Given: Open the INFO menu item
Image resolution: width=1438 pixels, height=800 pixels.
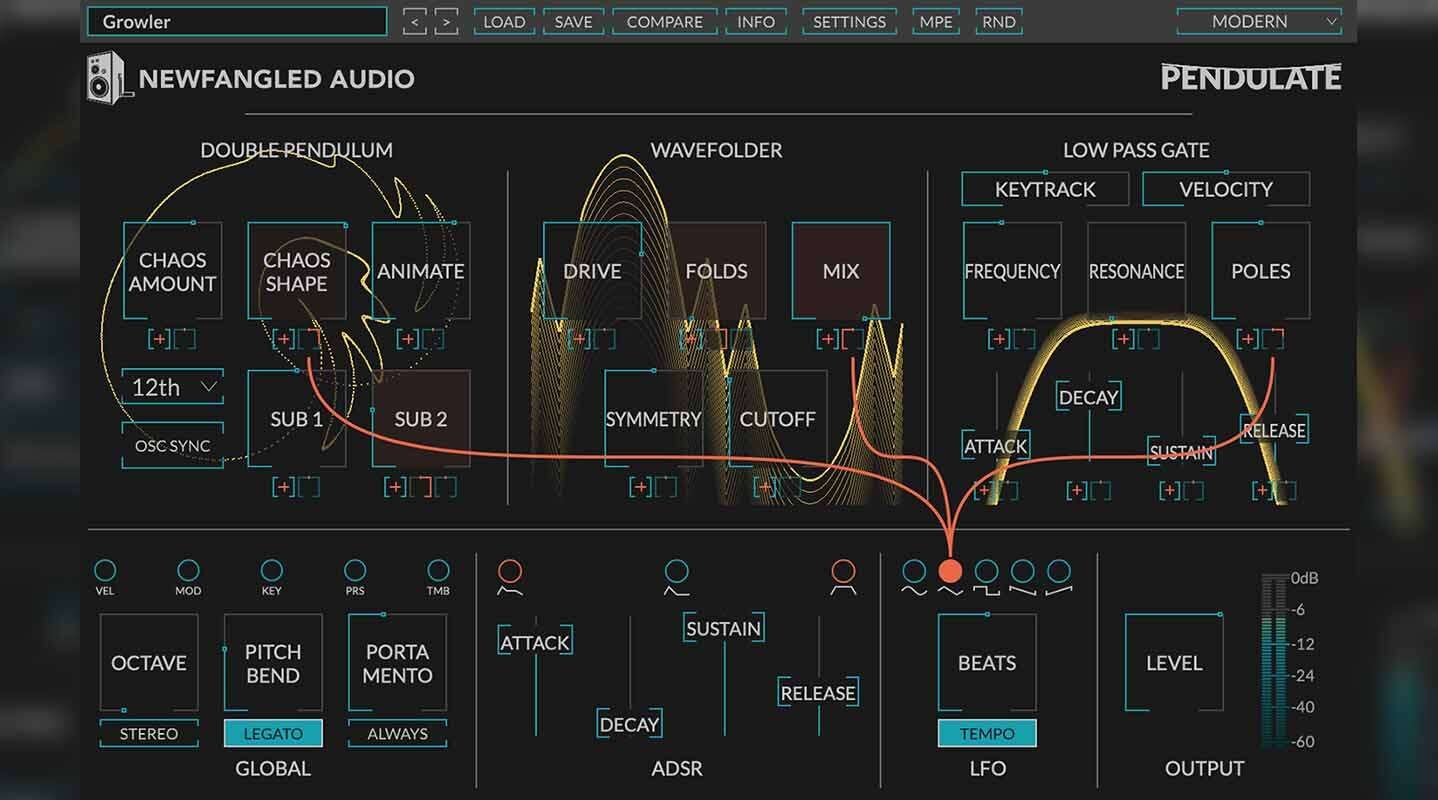Looking at the screenshot, I should (756, 21).
